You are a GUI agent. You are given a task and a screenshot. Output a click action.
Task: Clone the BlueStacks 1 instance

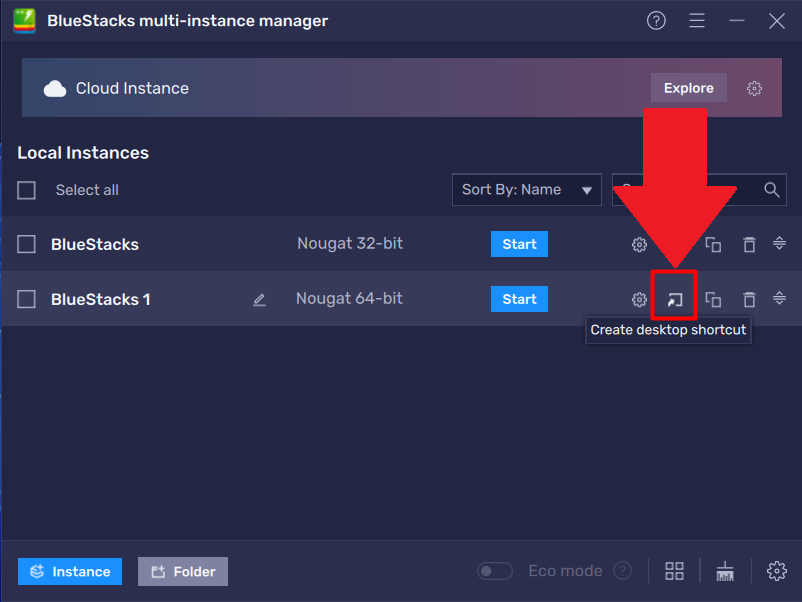tap(713, 299)
